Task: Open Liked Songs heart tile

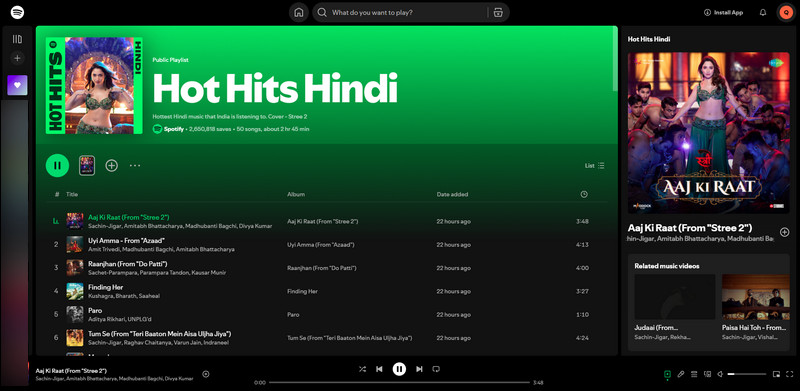Action: [17, 85]
